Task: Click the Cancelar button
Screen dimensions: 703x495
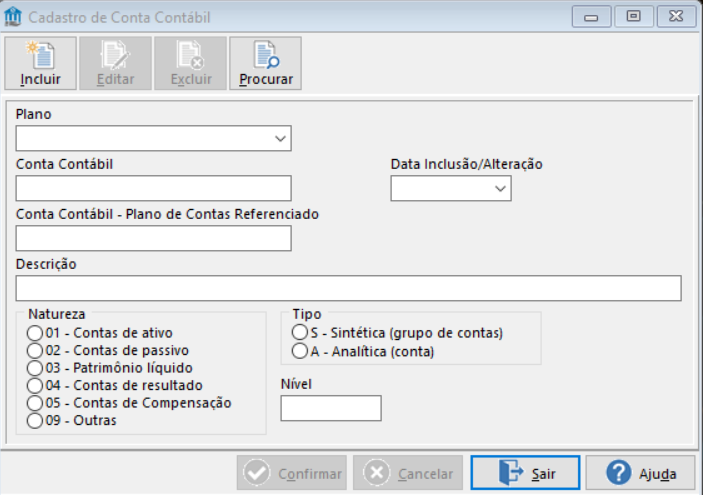Action: [408, 473]
